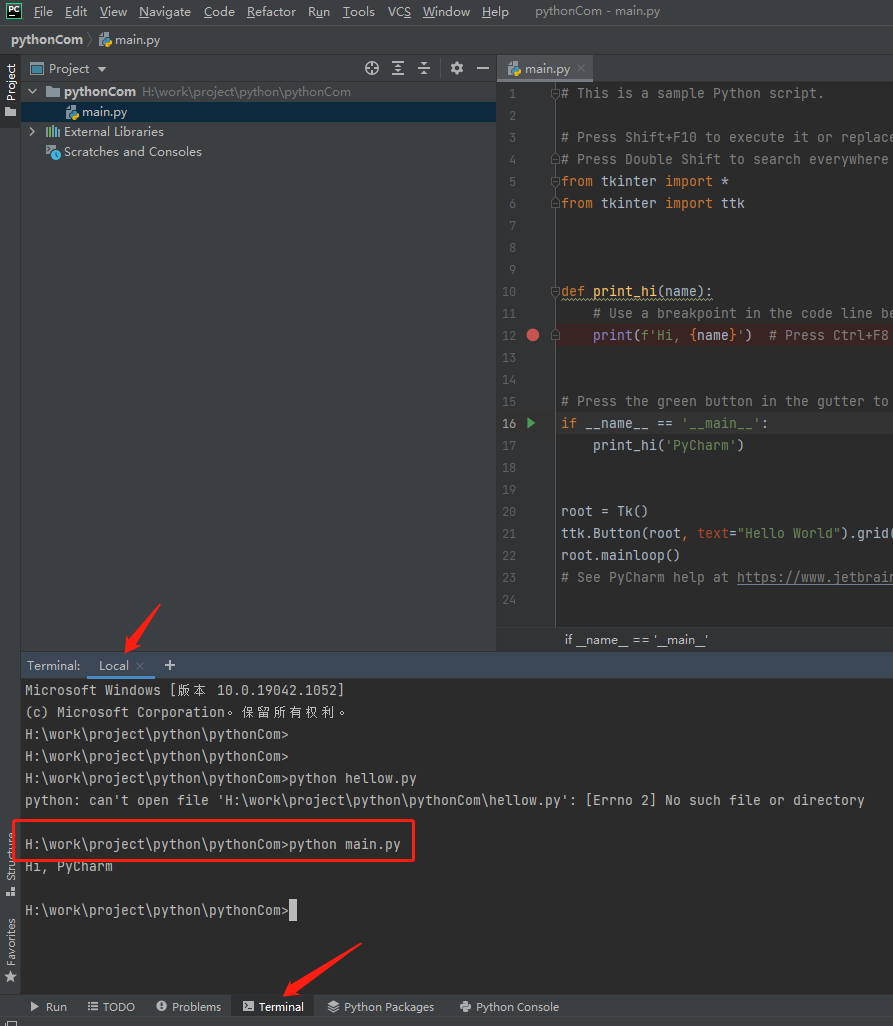893x1026 pixels.
Task: Open the Project panel settings gear
Action: click(x=456, y=68)
